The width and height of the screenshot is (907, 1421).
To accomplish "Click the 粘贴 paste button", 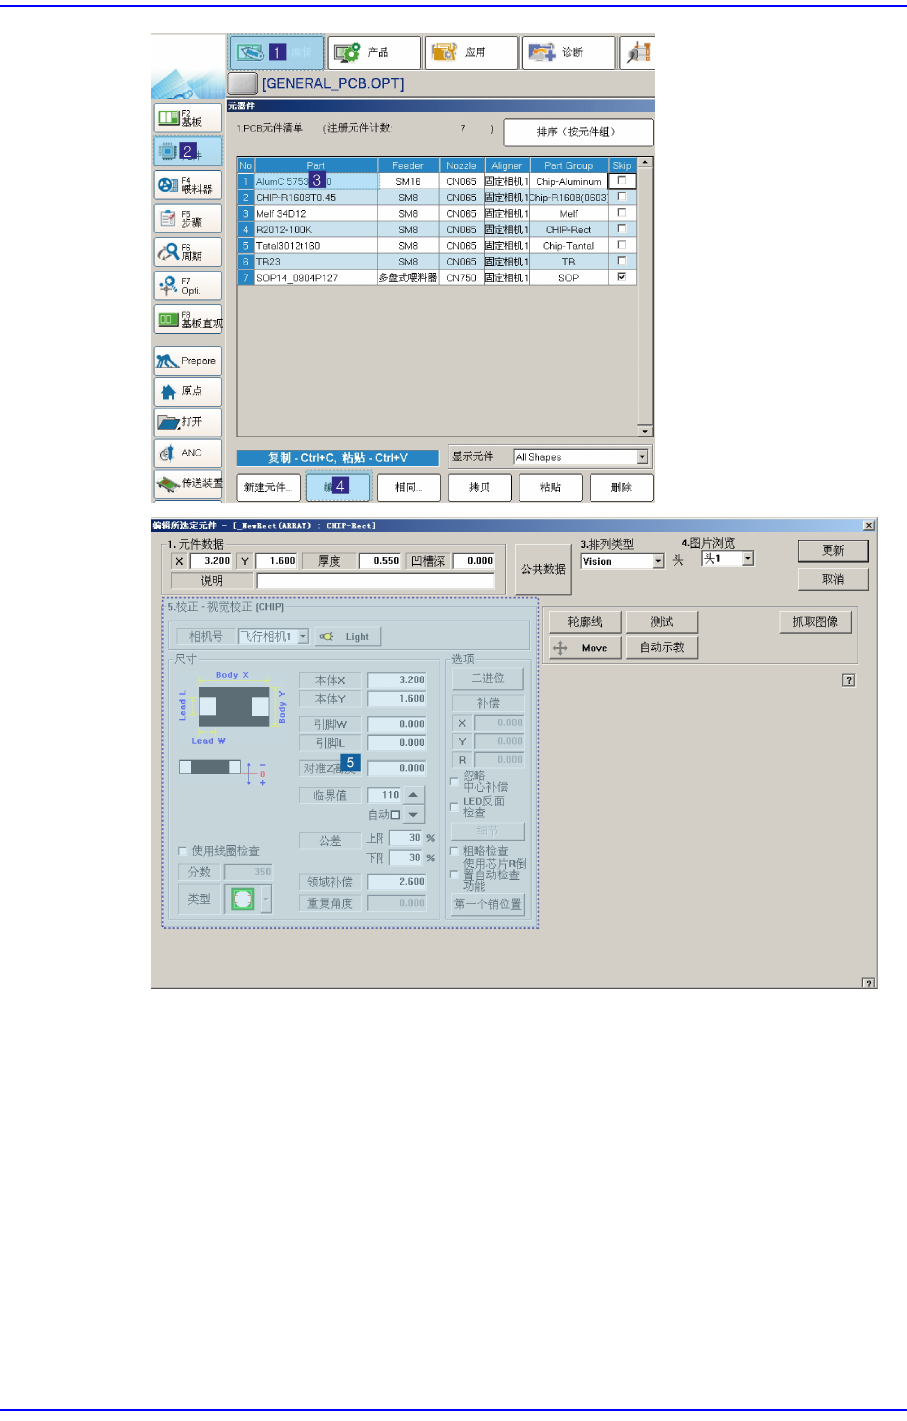I will tap(551, 487).
